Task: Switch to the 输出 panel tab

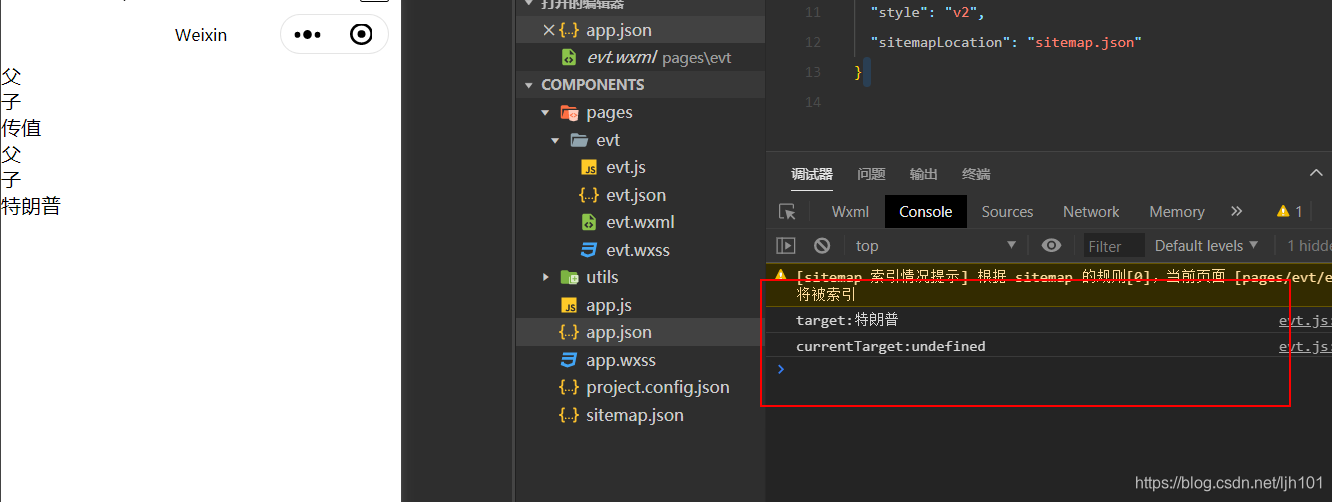Action: (924, 174)
